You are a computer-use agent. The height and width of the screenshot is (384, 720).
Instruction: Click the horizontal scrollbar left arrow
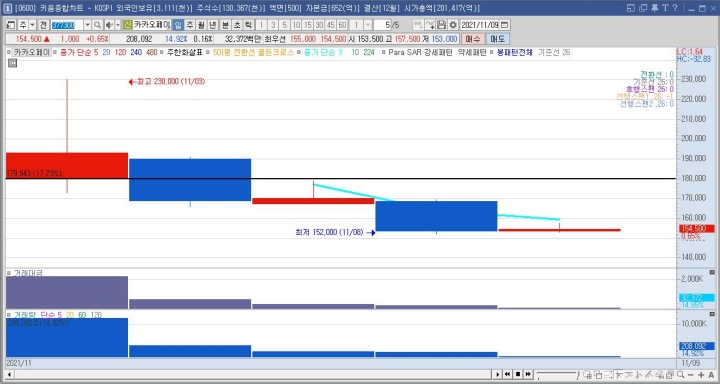click(9, 374)
